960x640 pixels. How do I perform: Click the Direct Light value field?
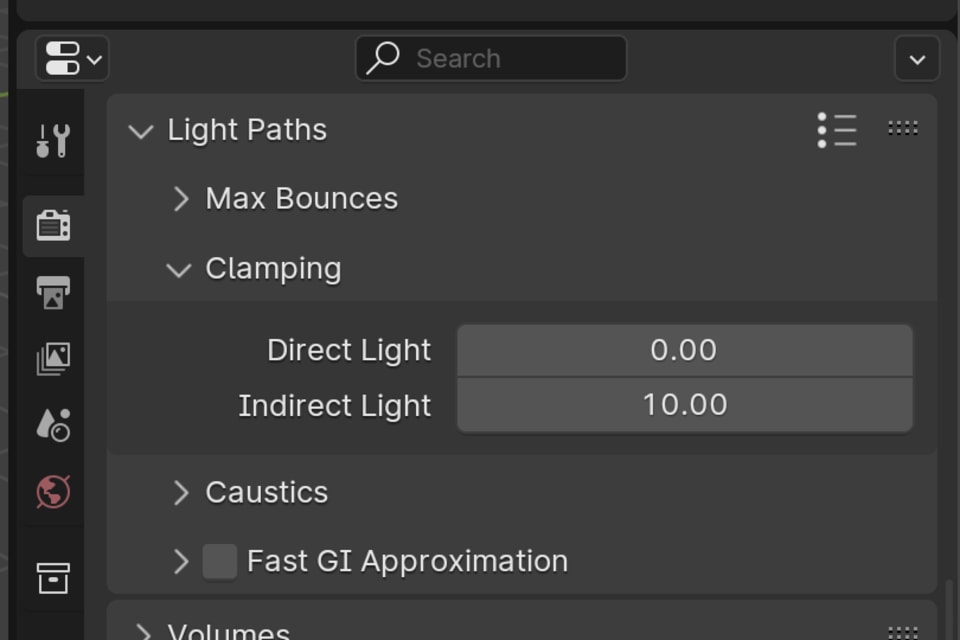click(x=684, y=351)
